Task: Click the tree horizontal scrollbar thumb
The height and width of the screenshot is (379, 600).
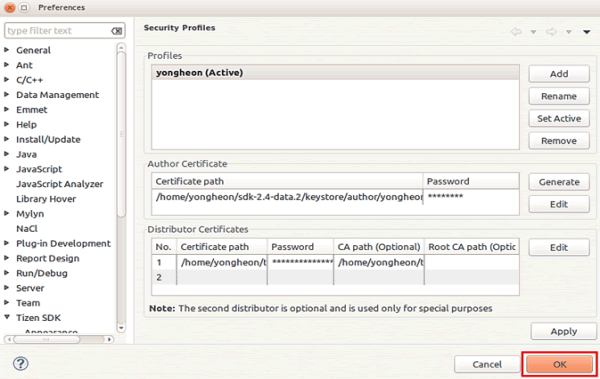Action: click(x=46, y=339)
